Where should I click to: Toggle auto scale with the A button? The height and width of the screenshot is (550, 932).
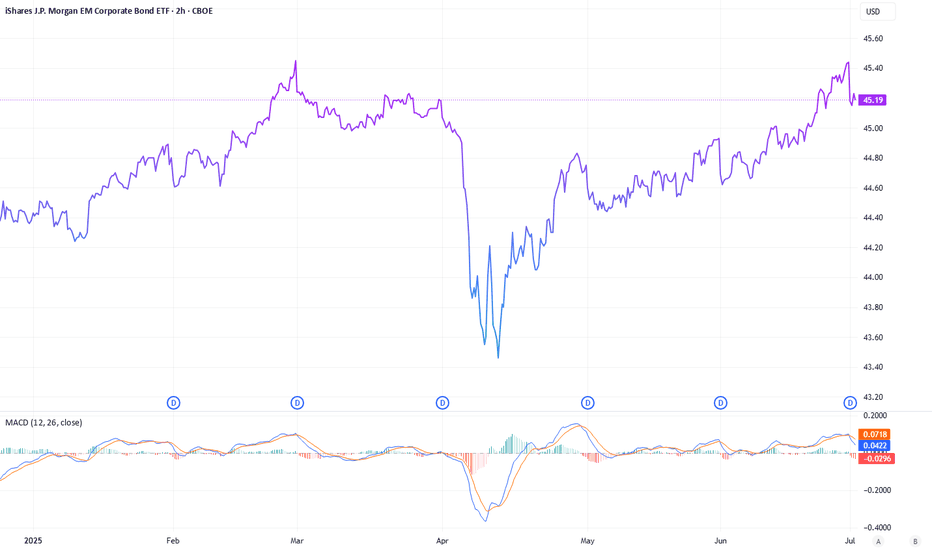878,541
